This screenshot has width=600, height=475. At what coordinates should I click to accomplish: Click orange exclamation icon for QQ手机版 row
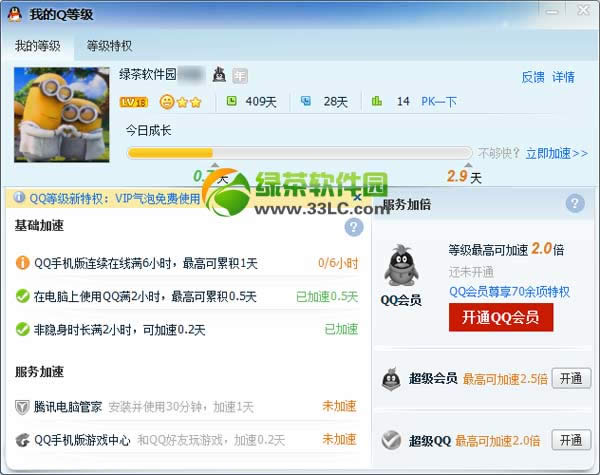pos(23,263)
